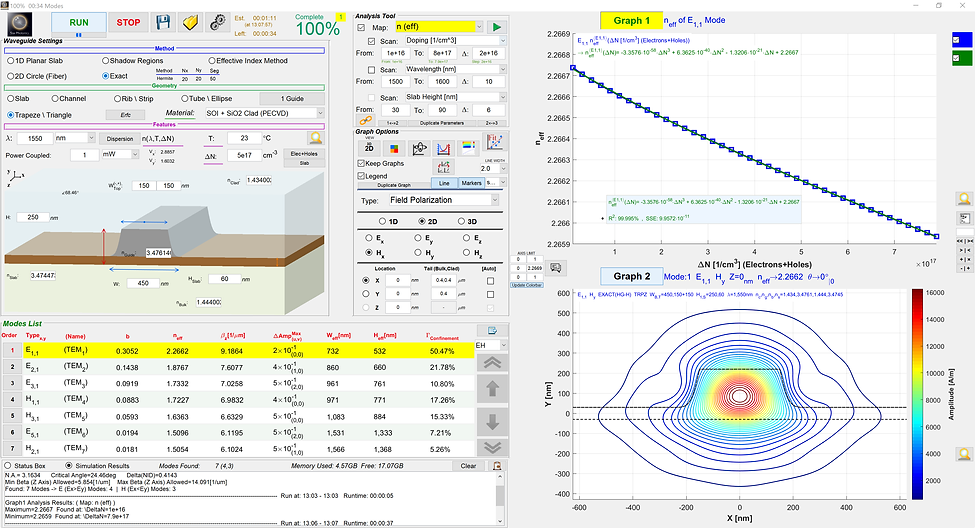Click the magnifier icon beside Graph 2 colorbar

pos(964,454)
